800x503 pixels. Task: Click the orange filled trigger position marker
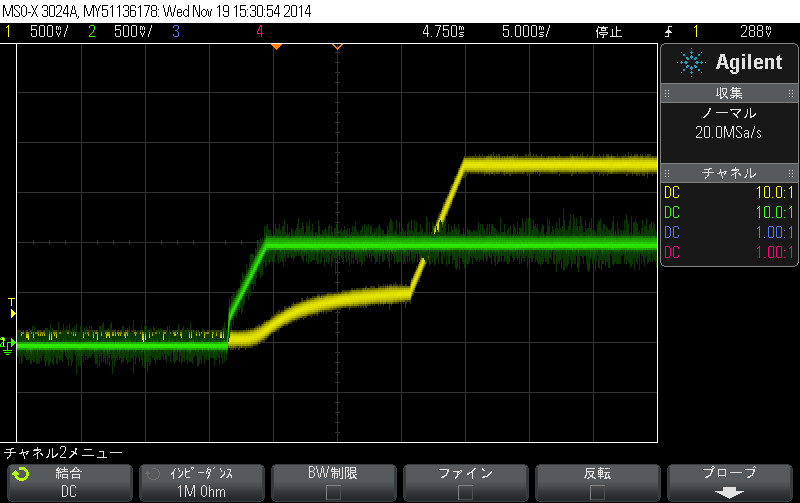tap(277, 46)
